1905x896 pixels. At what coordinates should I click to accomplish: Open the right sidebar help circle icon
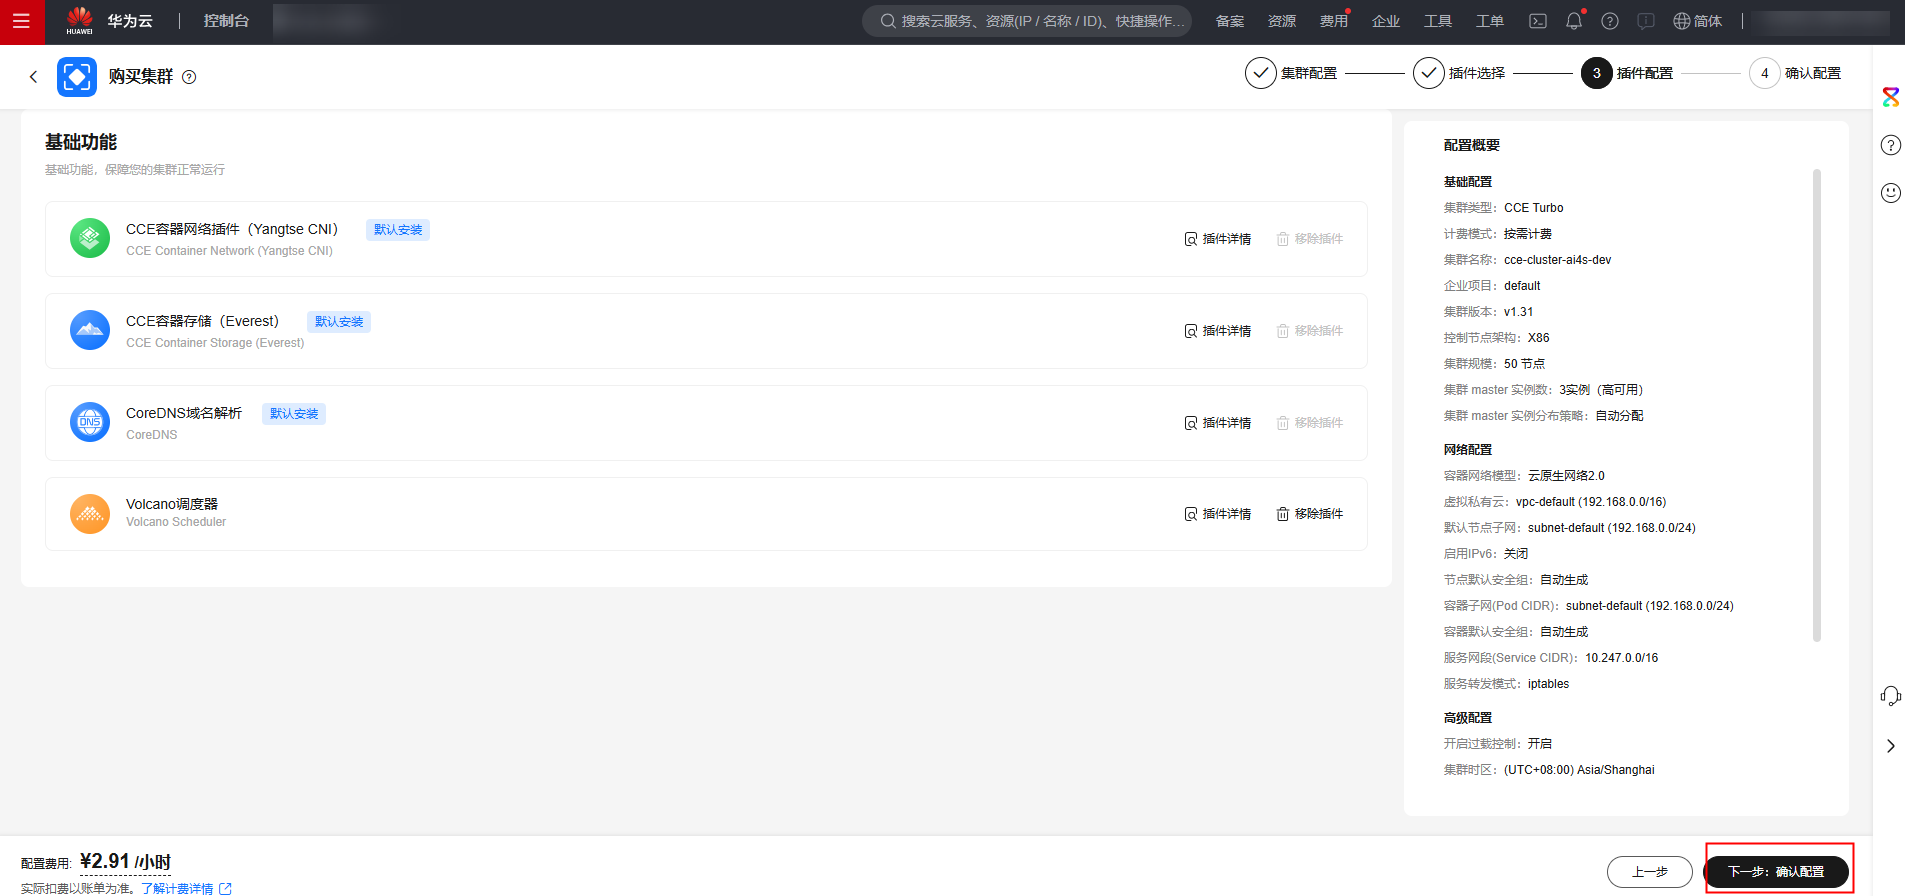[1890, 145]
